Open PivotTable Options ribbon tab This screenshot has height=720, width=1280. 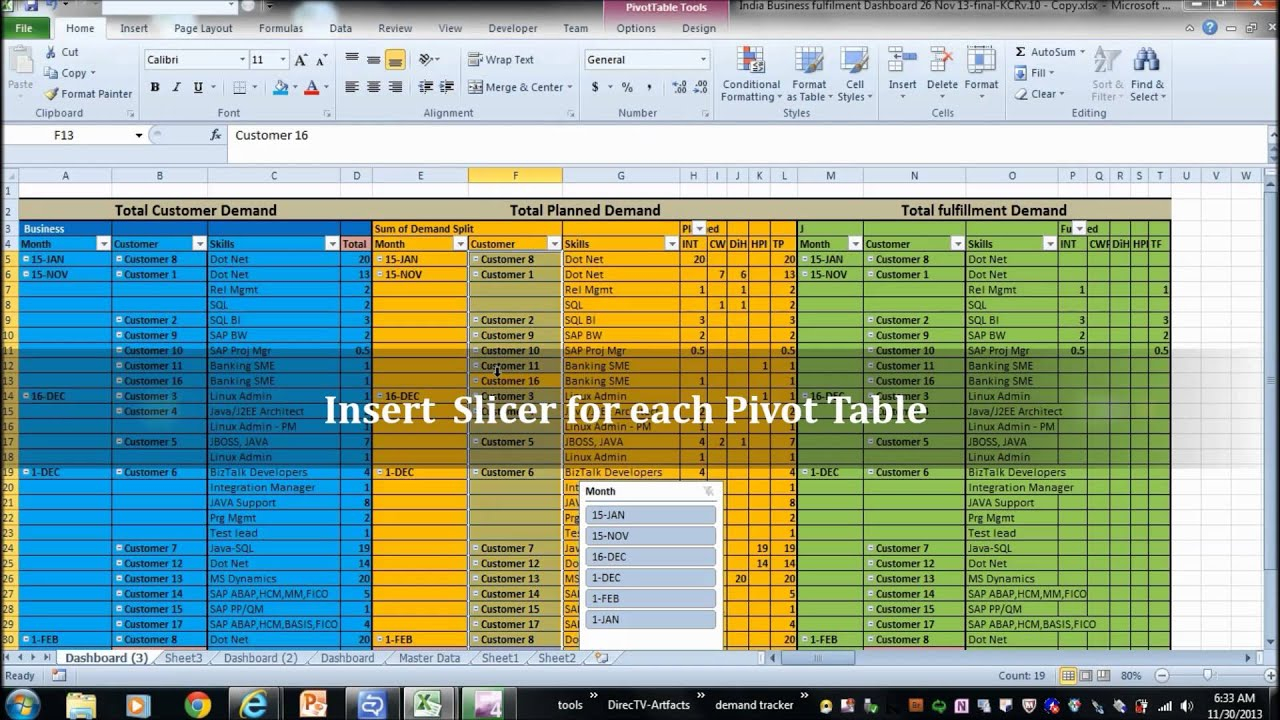(x=636, y=29)
